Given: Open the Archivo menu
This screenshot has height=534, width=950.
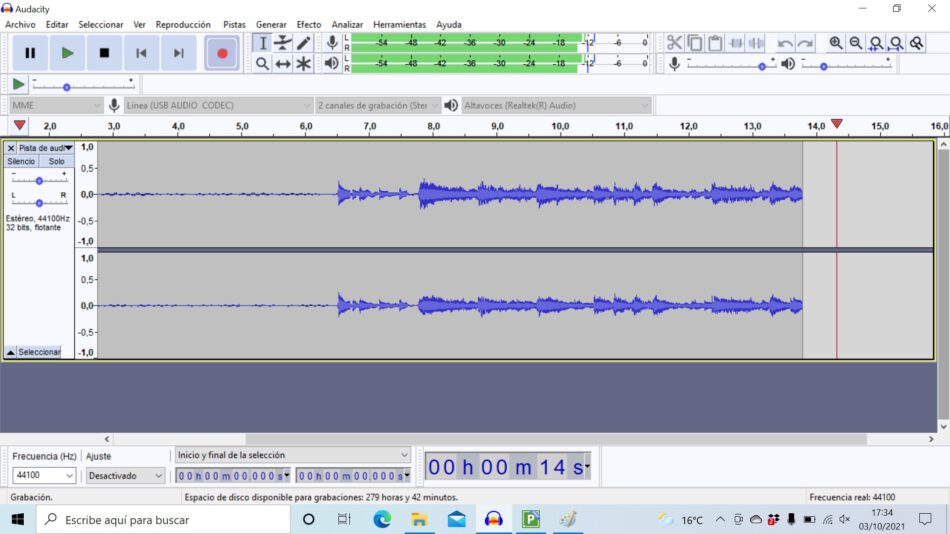Looking at the screenshot, I should pos(20,24).
